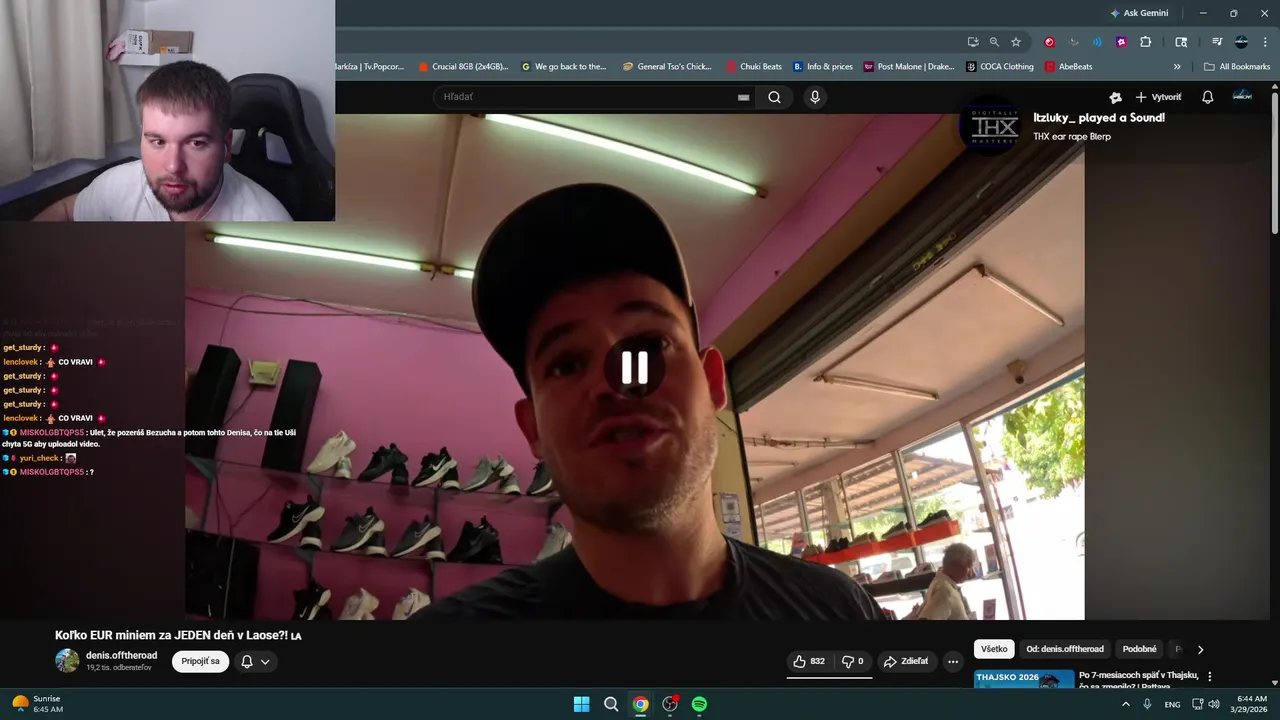The width and height of the screenshot is (1280, 720).
Task: Open the denis.offtheroad channel name link
Action: click(121, 655)
